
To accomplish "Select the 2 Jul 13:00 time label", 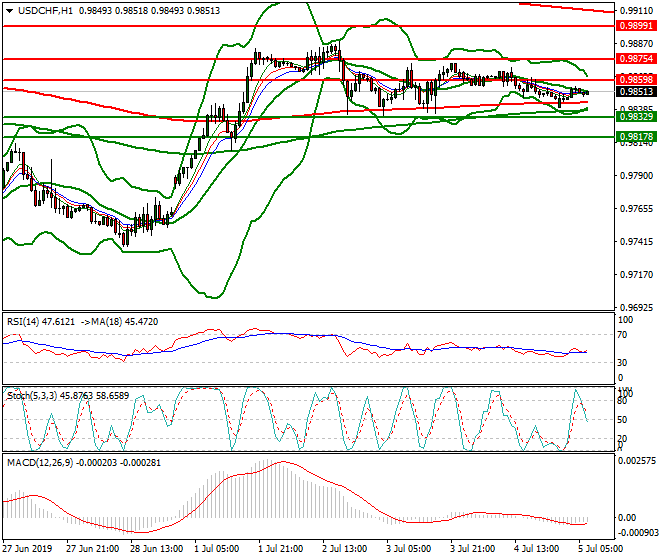I will 344,549.
